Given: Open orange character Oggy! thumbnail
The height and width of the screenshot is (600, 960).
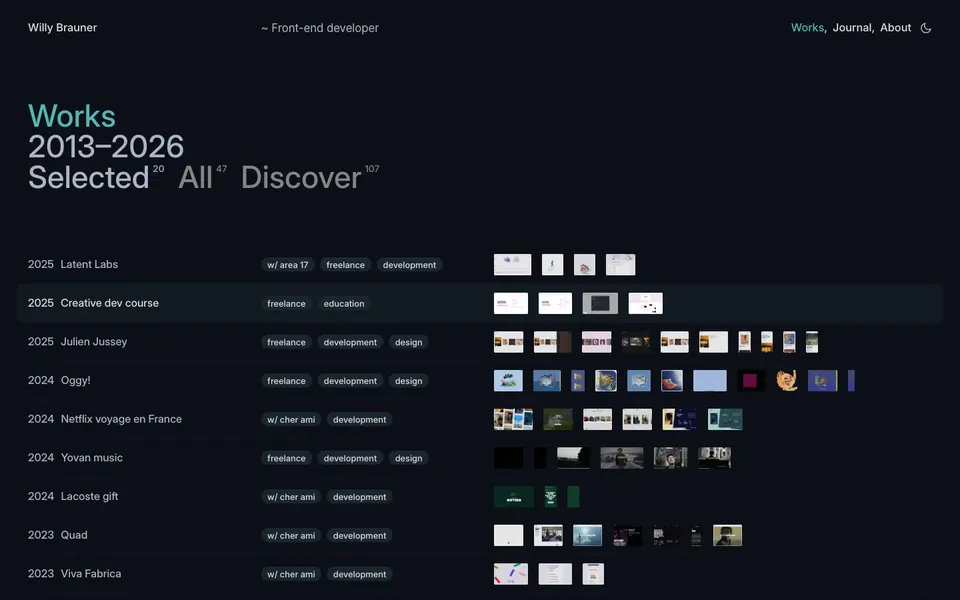Looking at the screenshot, I should (787, 380).
